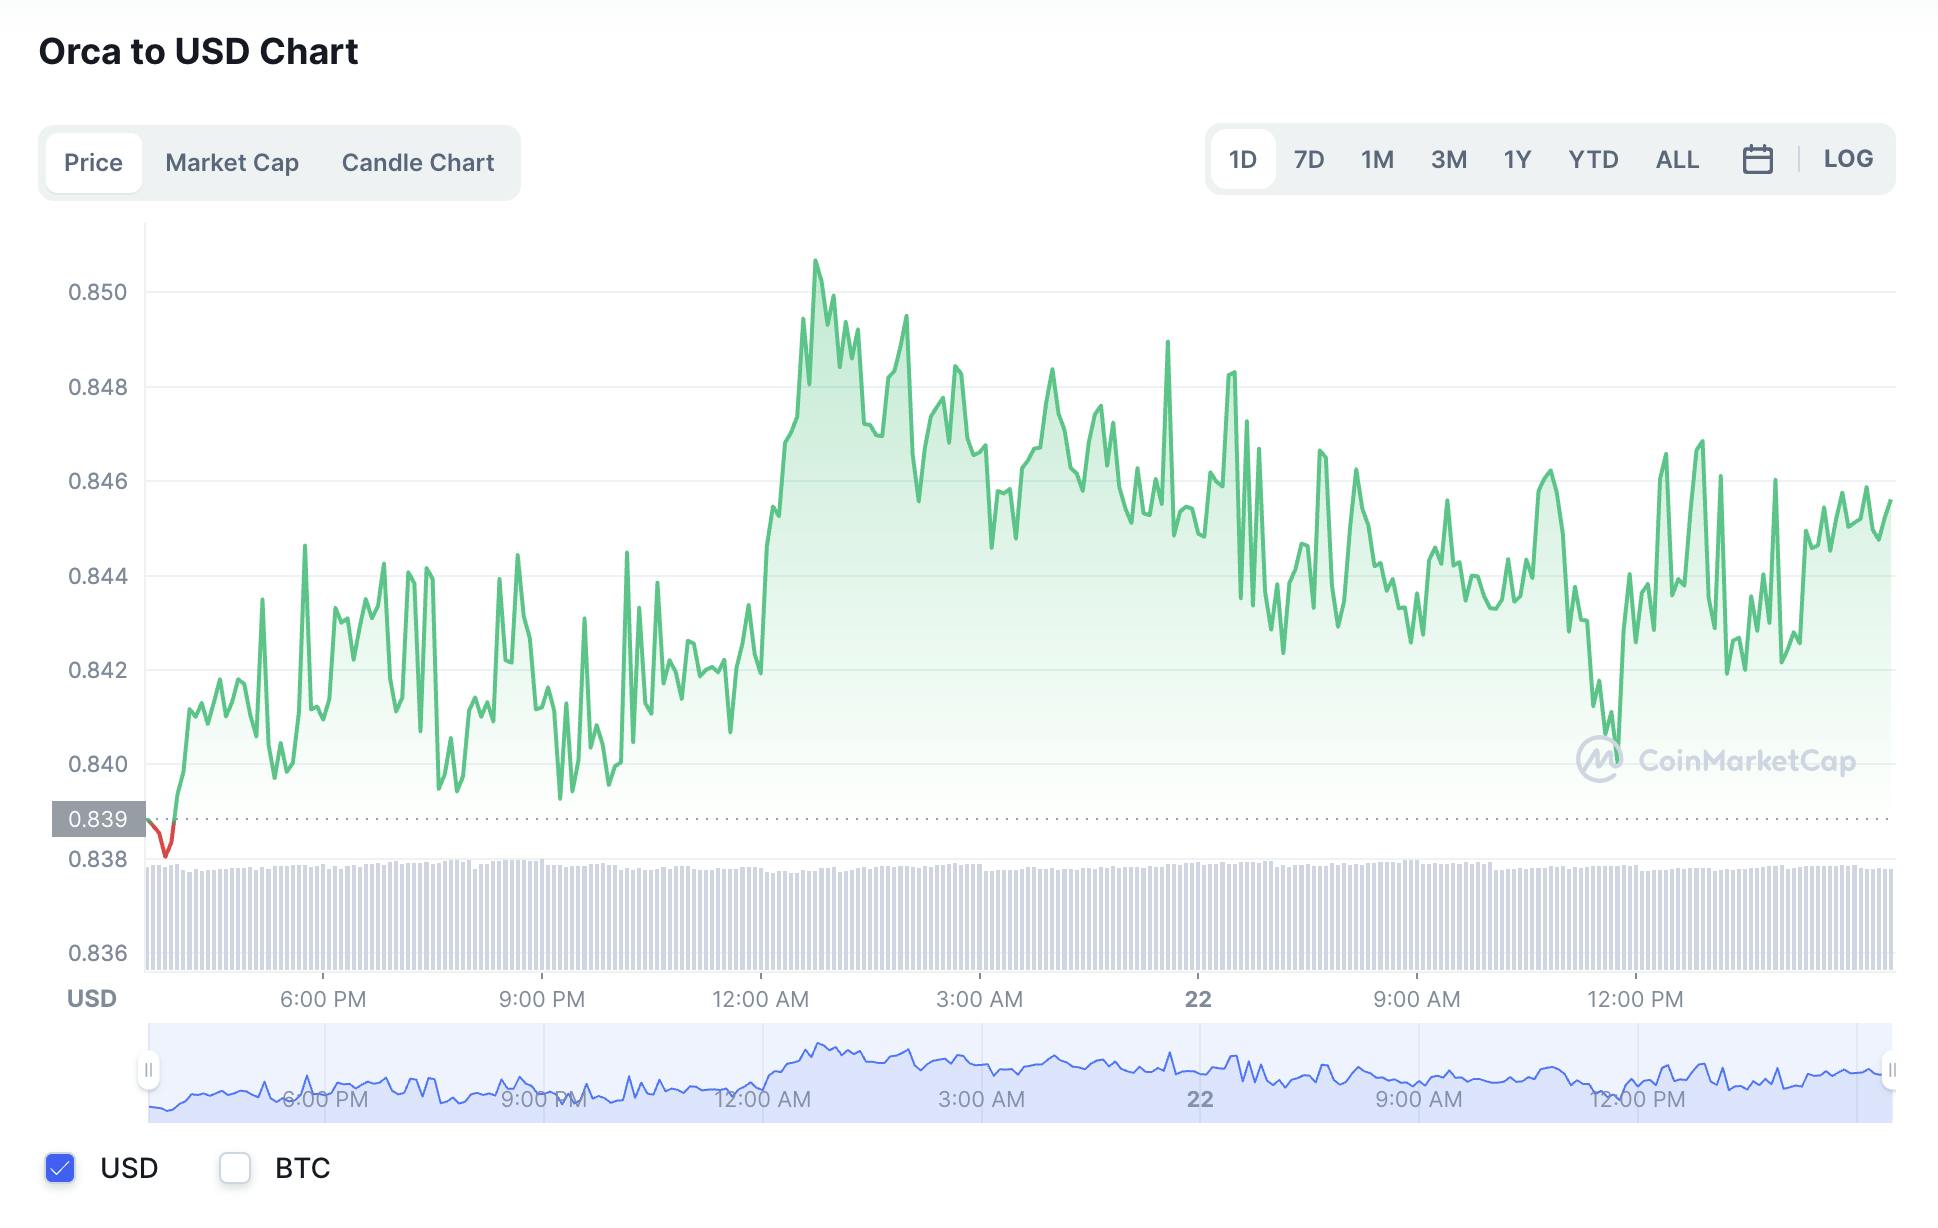Choose the 1M time range
The image size is (1938, 1228).
(x=1377, y=159)
